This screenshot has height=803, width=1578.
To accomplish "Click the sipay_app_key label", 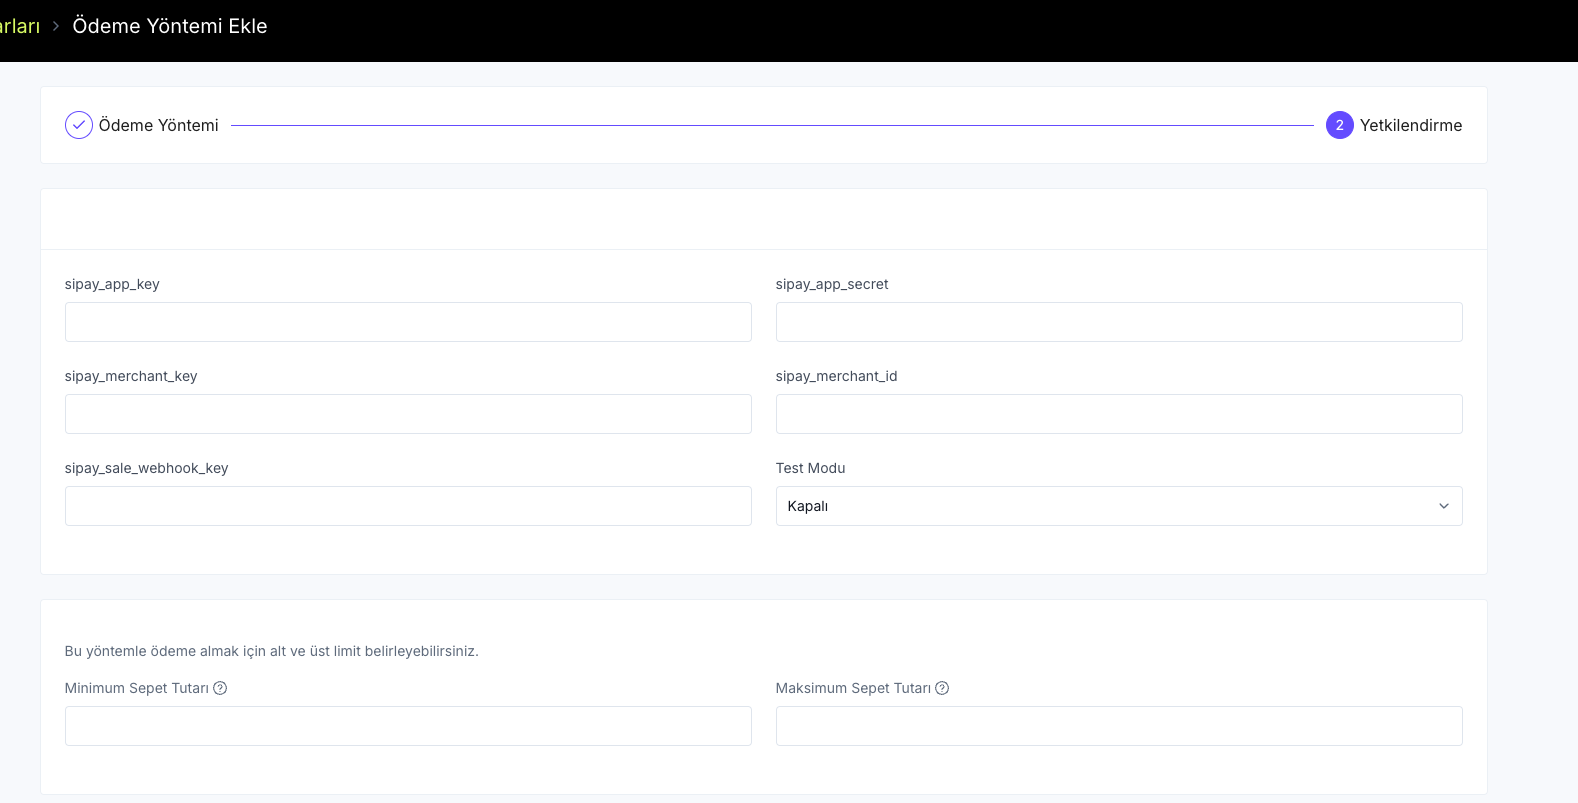I will click(x=112, y=284).
